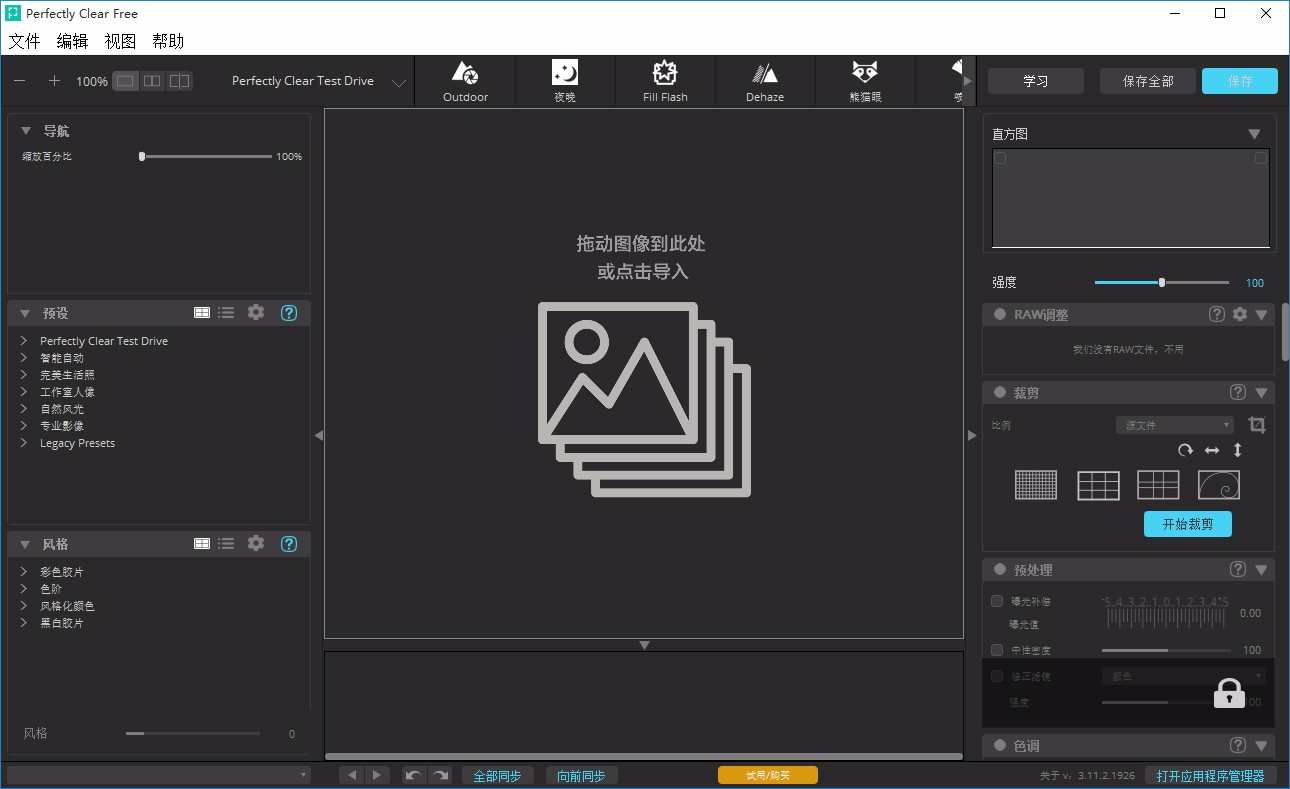1290x789 pixels.
Task: Click the 保存全部 button
Action: [1148, 81]
